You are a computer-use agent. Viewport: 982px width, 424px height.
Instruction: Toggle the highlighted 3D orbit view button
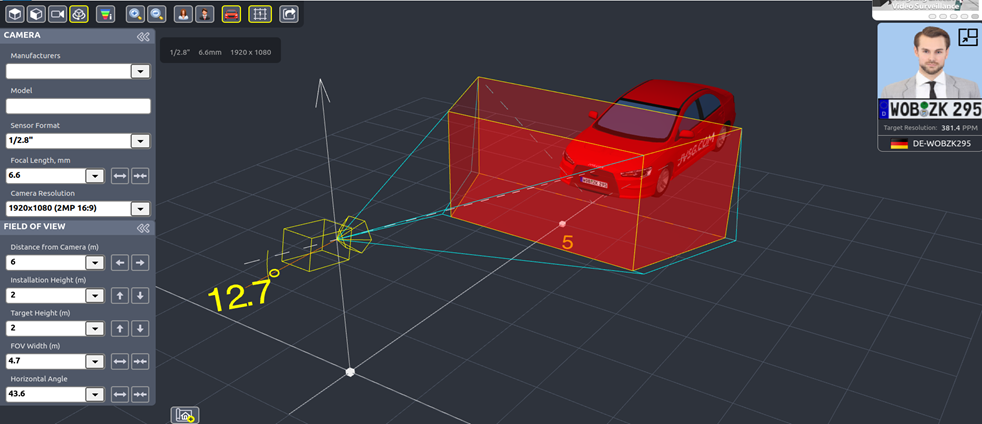tap(79, 14)
